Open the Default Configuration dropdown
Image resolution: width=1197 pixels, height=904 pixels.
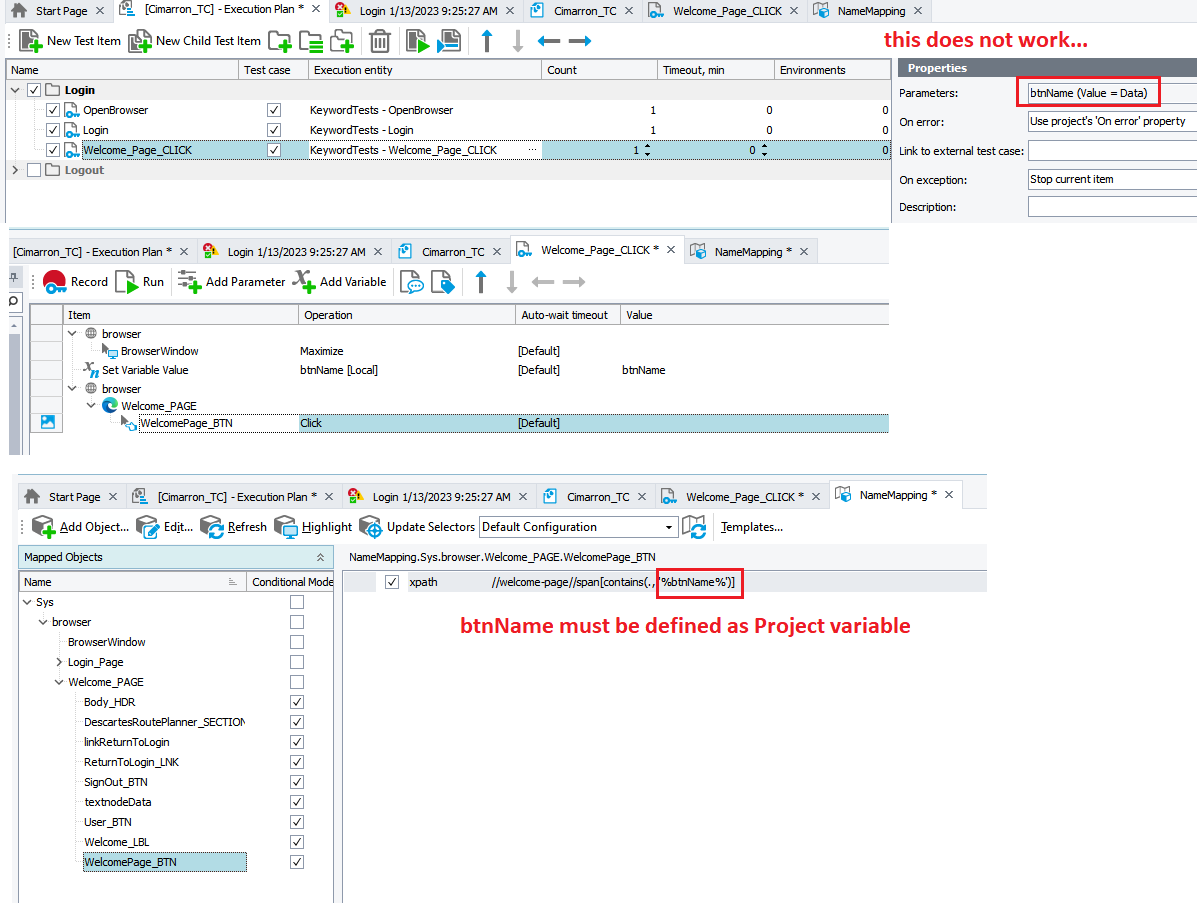coord(669,527)
